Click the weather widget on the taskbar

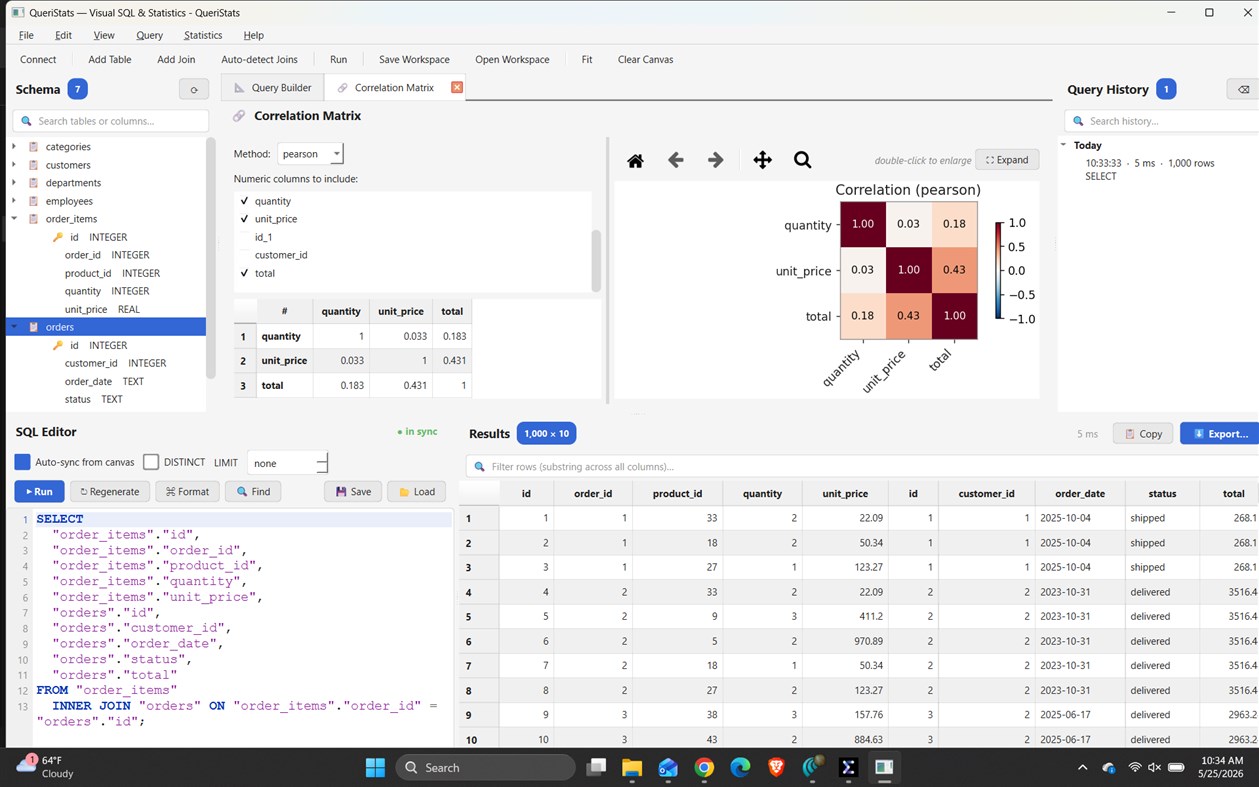pos(46,767)
